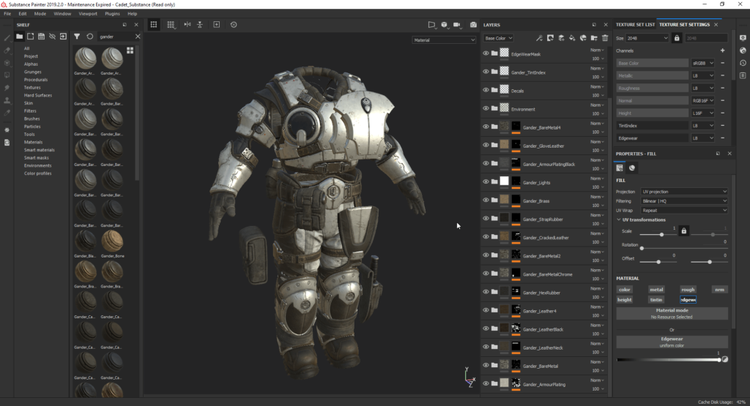
Task: Click the lock icon beside texture Size
Action: point(677,38)
